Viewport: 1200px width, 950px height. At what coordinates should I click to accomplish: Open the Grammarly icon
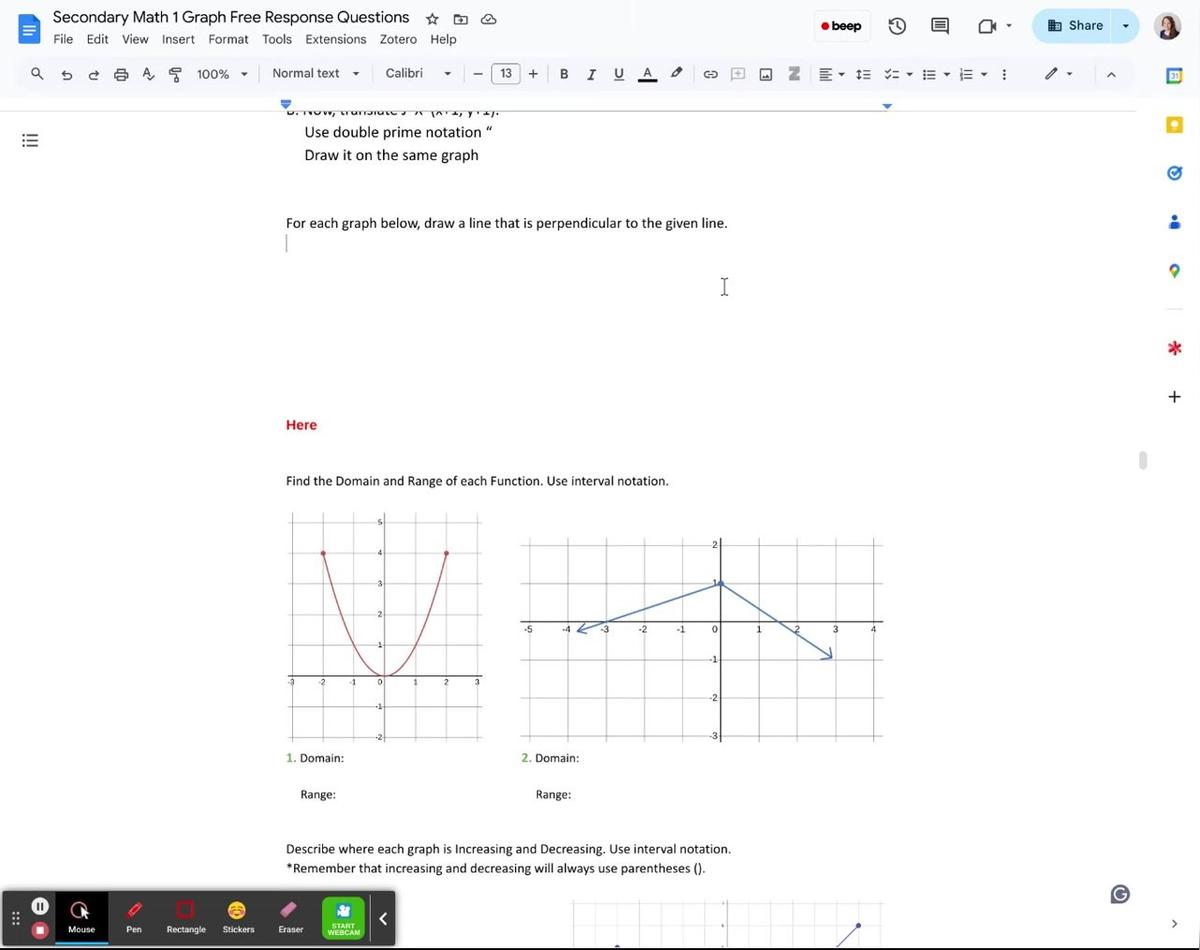tap(1120, 894)
